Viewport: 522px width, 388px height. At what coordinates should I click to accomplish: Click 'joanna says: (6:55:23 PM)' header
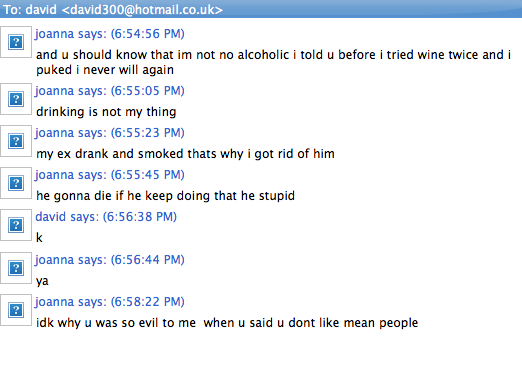pos(110,133)
